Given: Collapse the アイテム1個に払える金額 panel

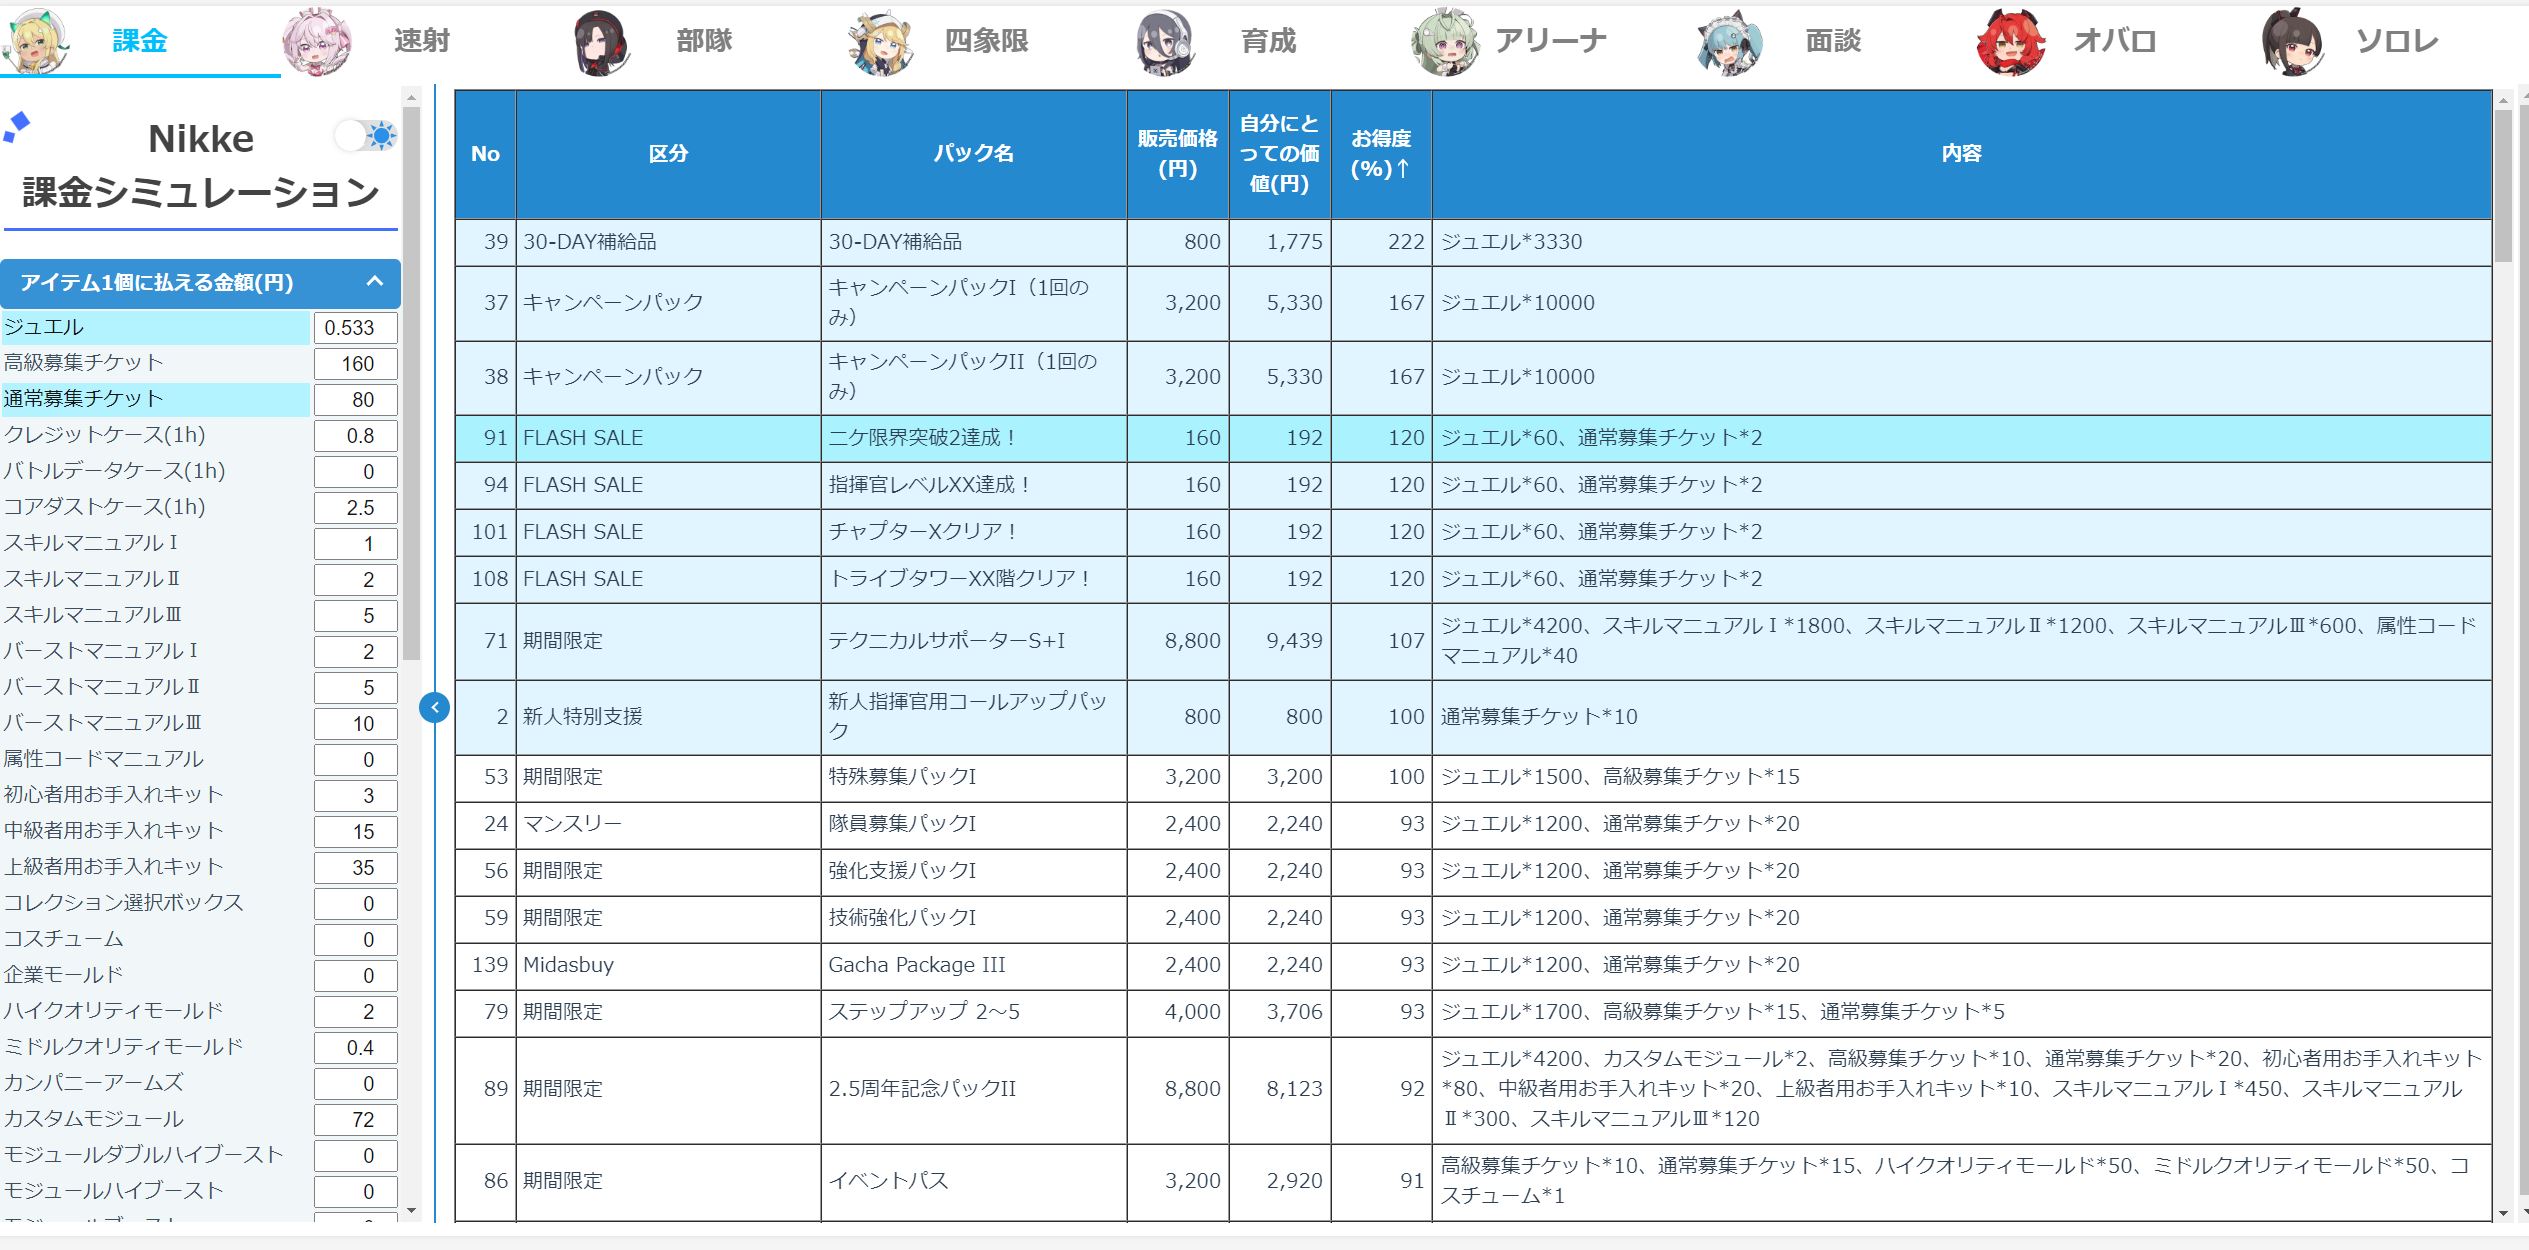Looking at the screenshot, I should tap(375, 282).
